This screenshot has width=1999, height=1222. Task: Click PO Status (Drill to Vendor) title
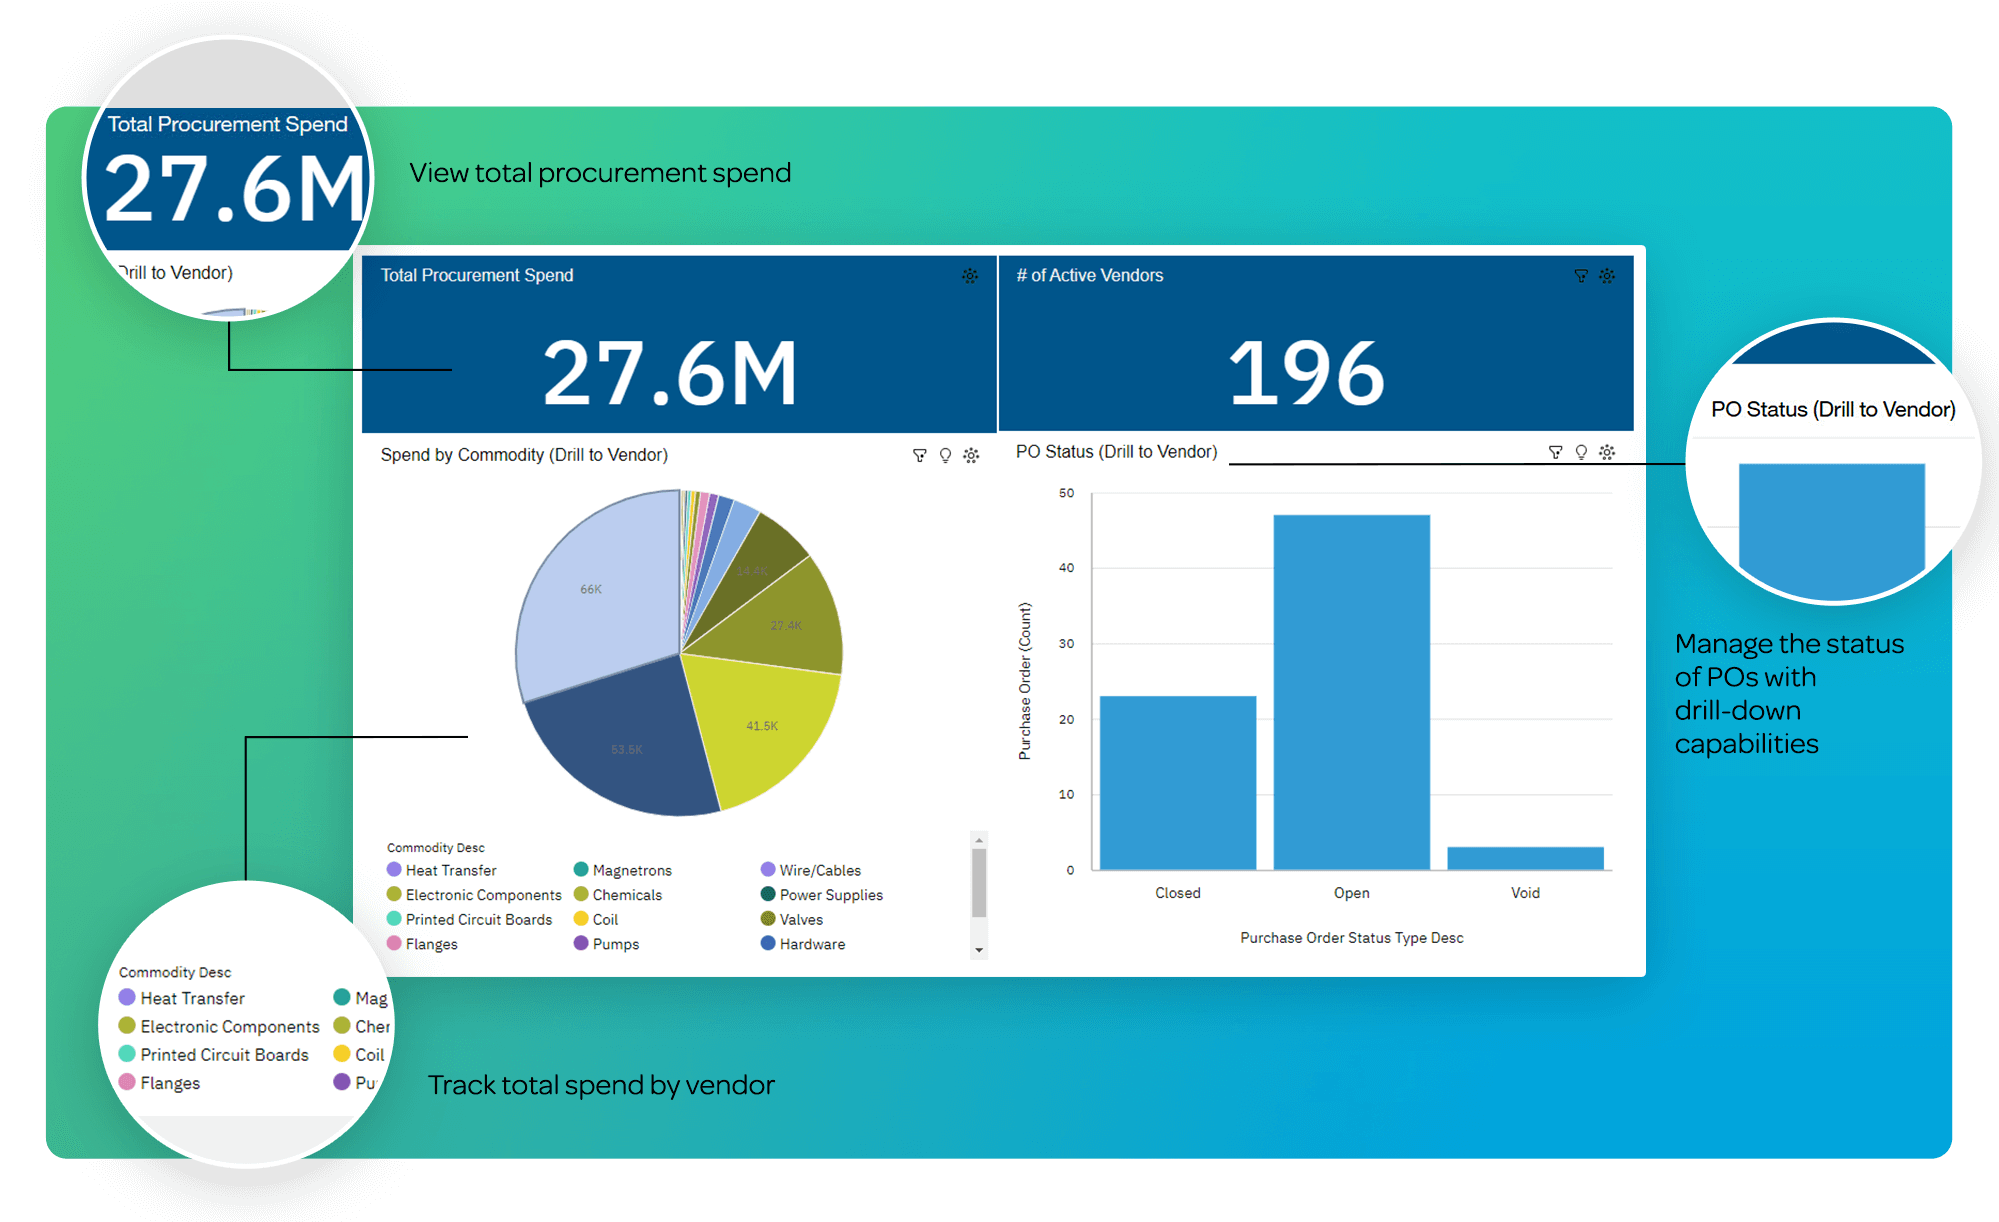coord(1116,452)
